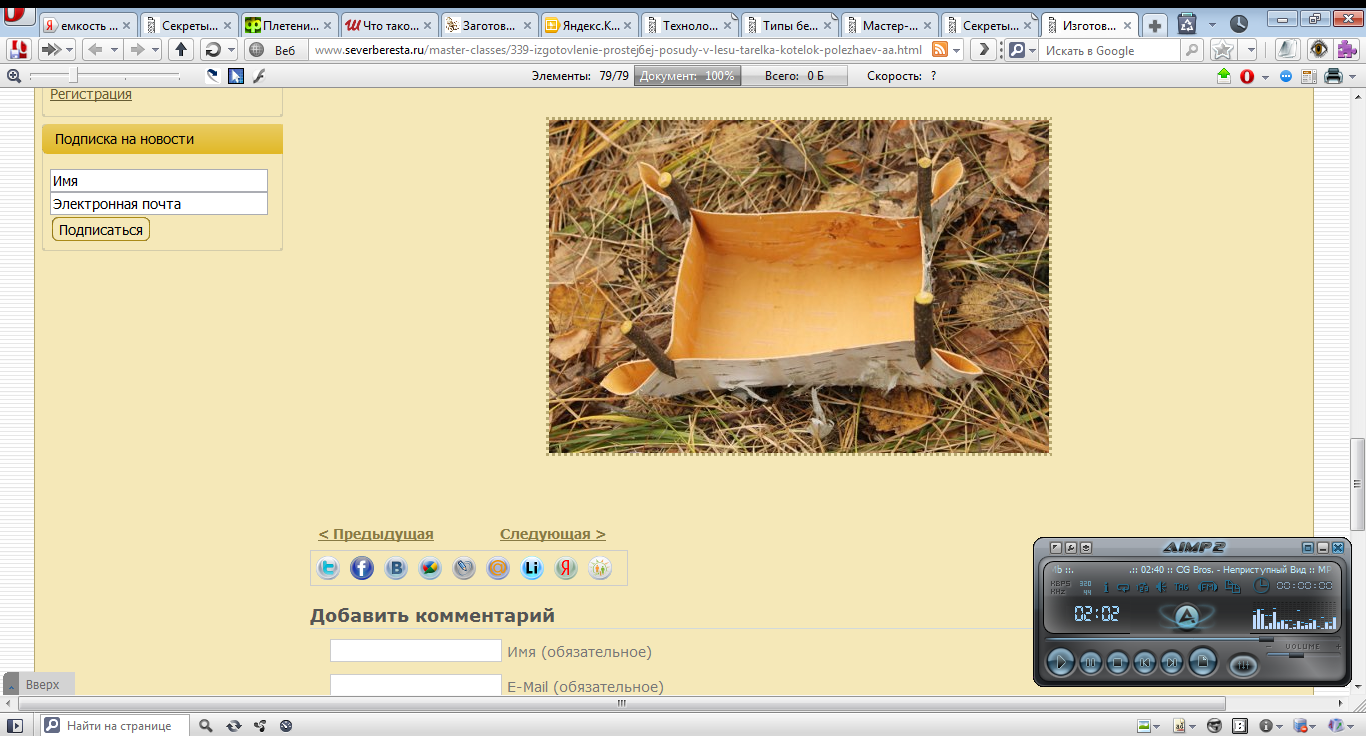Open AIMP tag editor (TAG icon)
This screenshot has width=1366, height=736.
1181,587
